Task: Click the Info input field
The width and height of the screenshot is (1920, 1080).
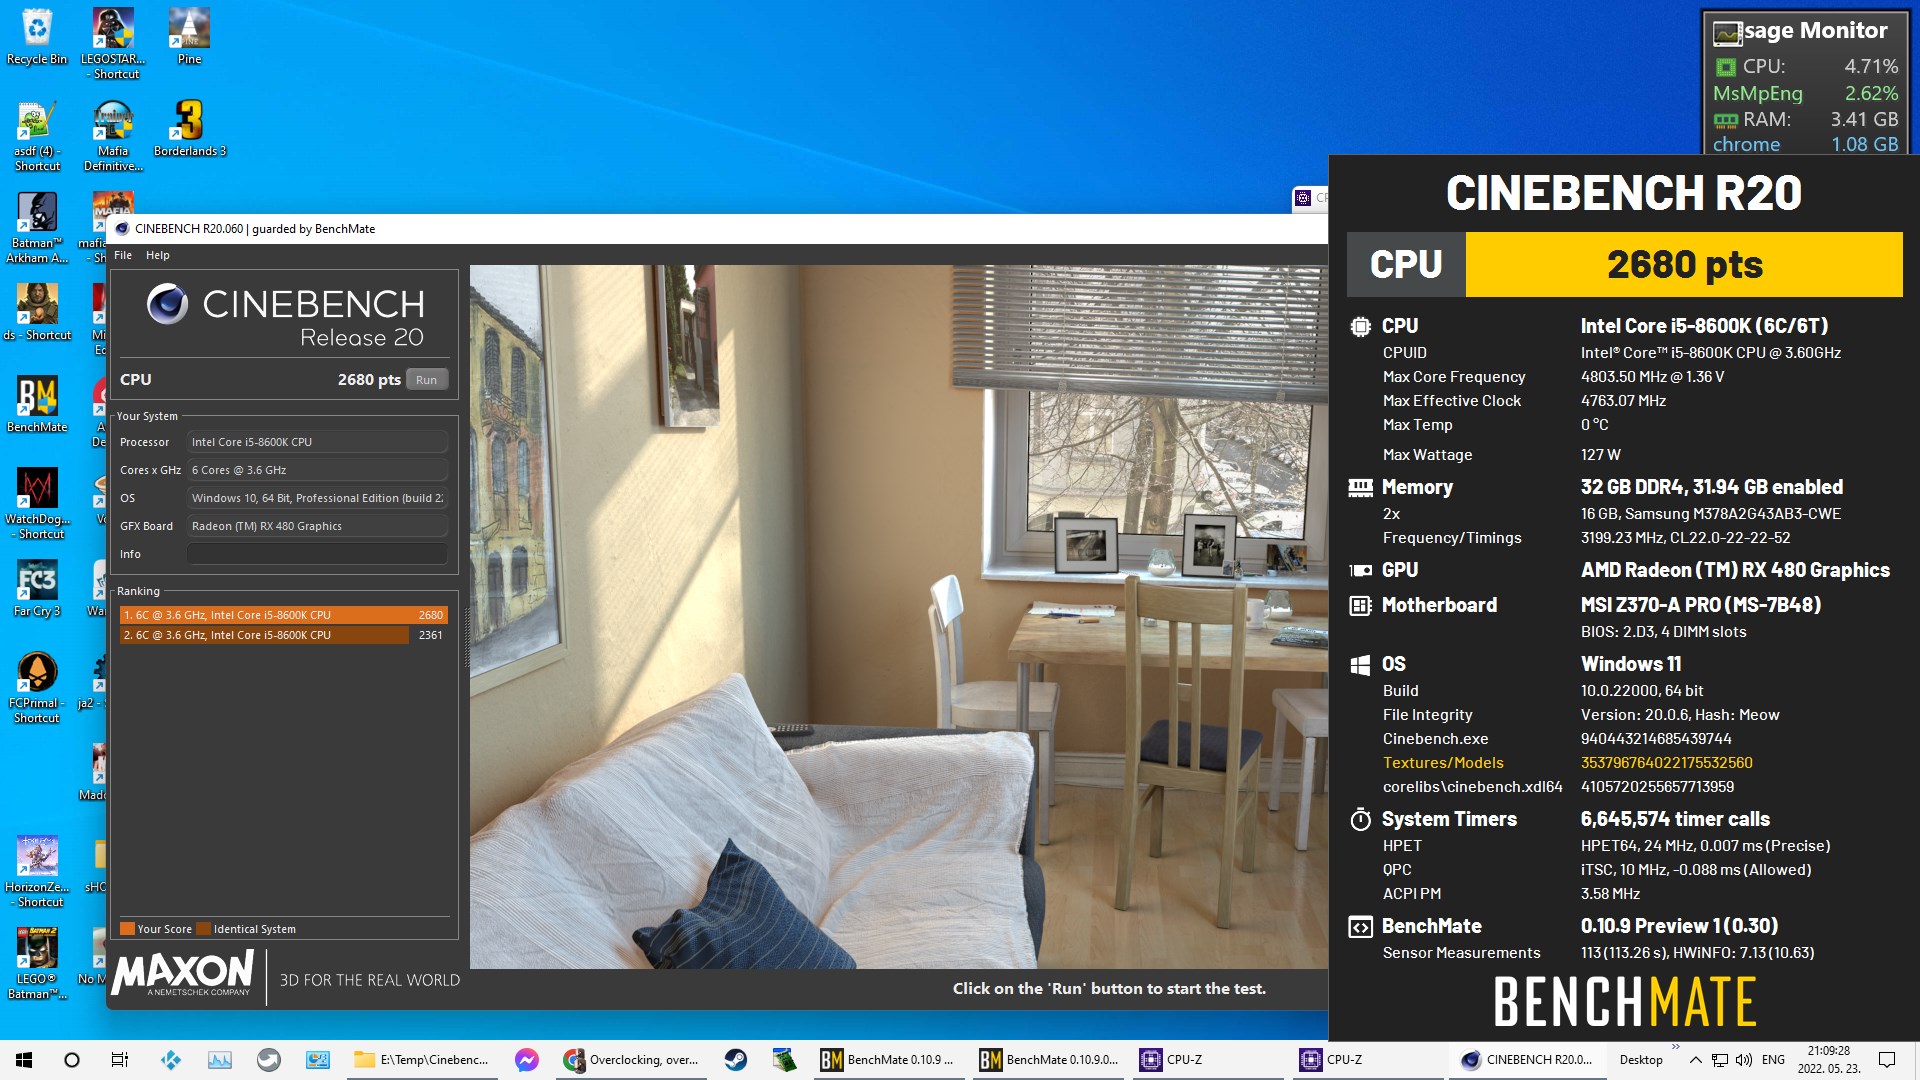Action: pos(317,554)
